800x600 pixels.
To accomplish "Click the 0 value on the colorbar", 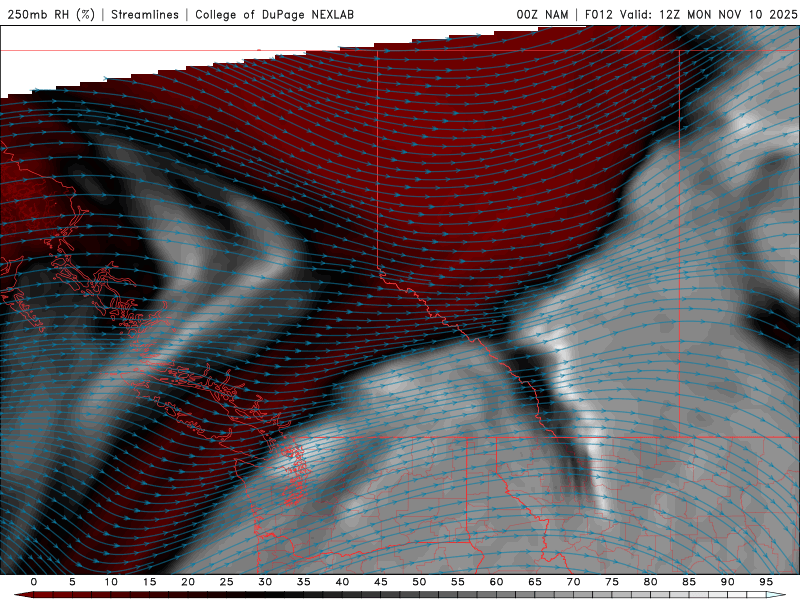I will 34,582.
